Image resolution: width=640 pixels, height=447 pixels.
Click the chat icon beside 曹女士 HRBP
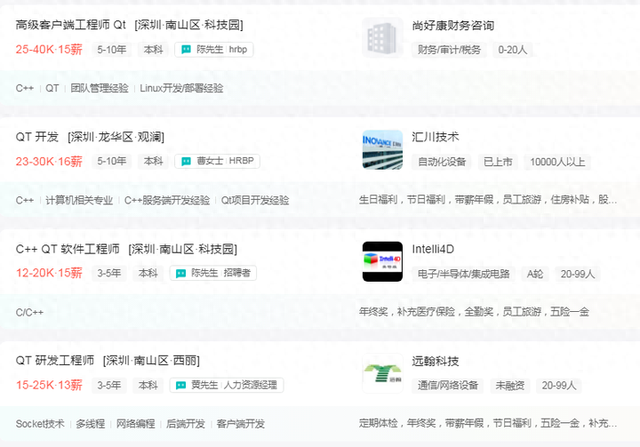[x=186, y=161]
